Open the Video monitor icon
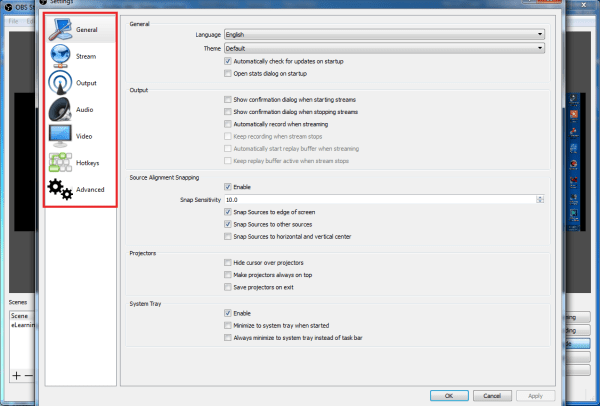Viewport: 600px width, 406px height. [60, 134]
